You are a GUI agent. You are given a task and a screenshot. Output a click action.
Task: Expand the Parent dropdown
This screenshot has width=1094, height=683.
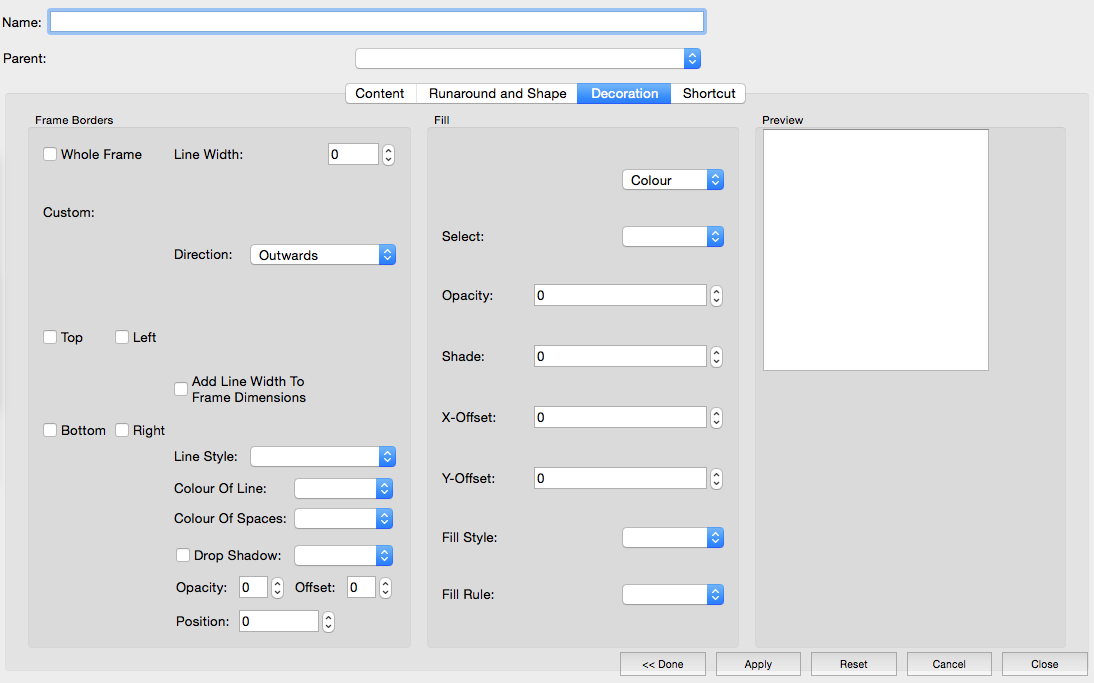point(528,58)
